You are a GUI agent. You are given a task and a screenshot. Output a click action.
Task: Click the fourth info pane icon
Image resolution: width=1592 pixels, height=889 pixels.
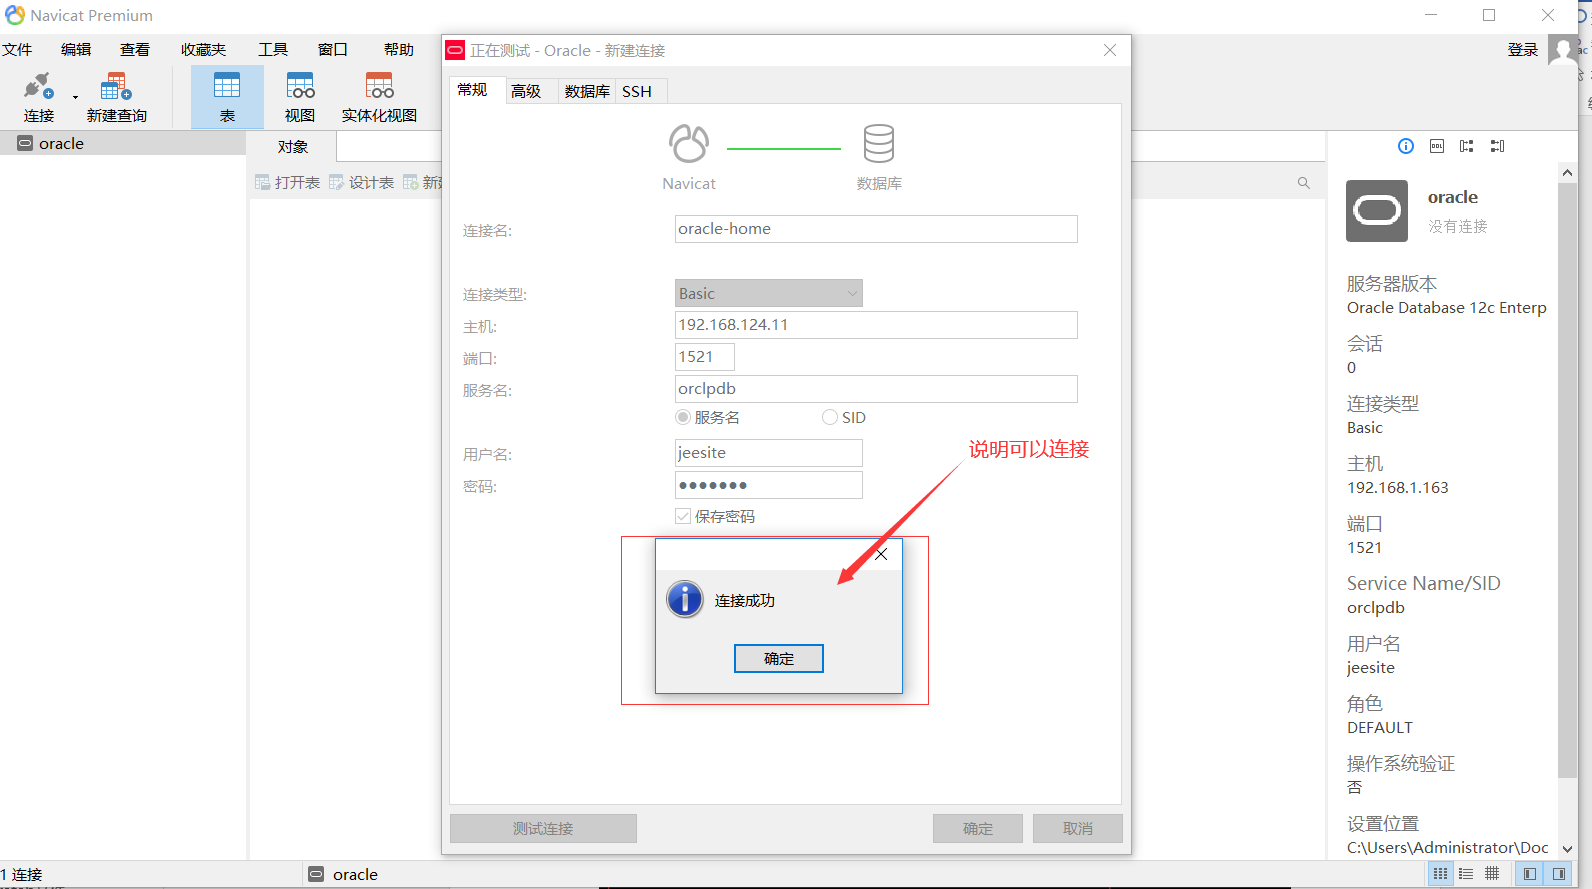(x=1497, y=146)
